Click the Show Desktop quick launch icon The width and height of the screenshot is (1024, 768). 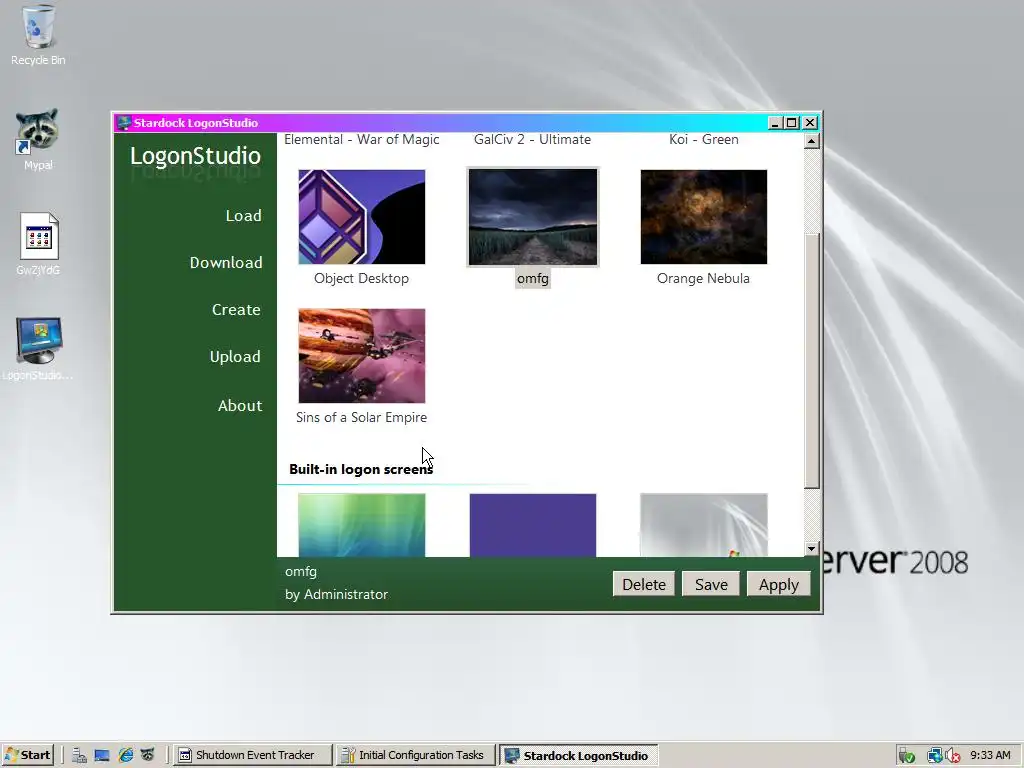(102, 756)
